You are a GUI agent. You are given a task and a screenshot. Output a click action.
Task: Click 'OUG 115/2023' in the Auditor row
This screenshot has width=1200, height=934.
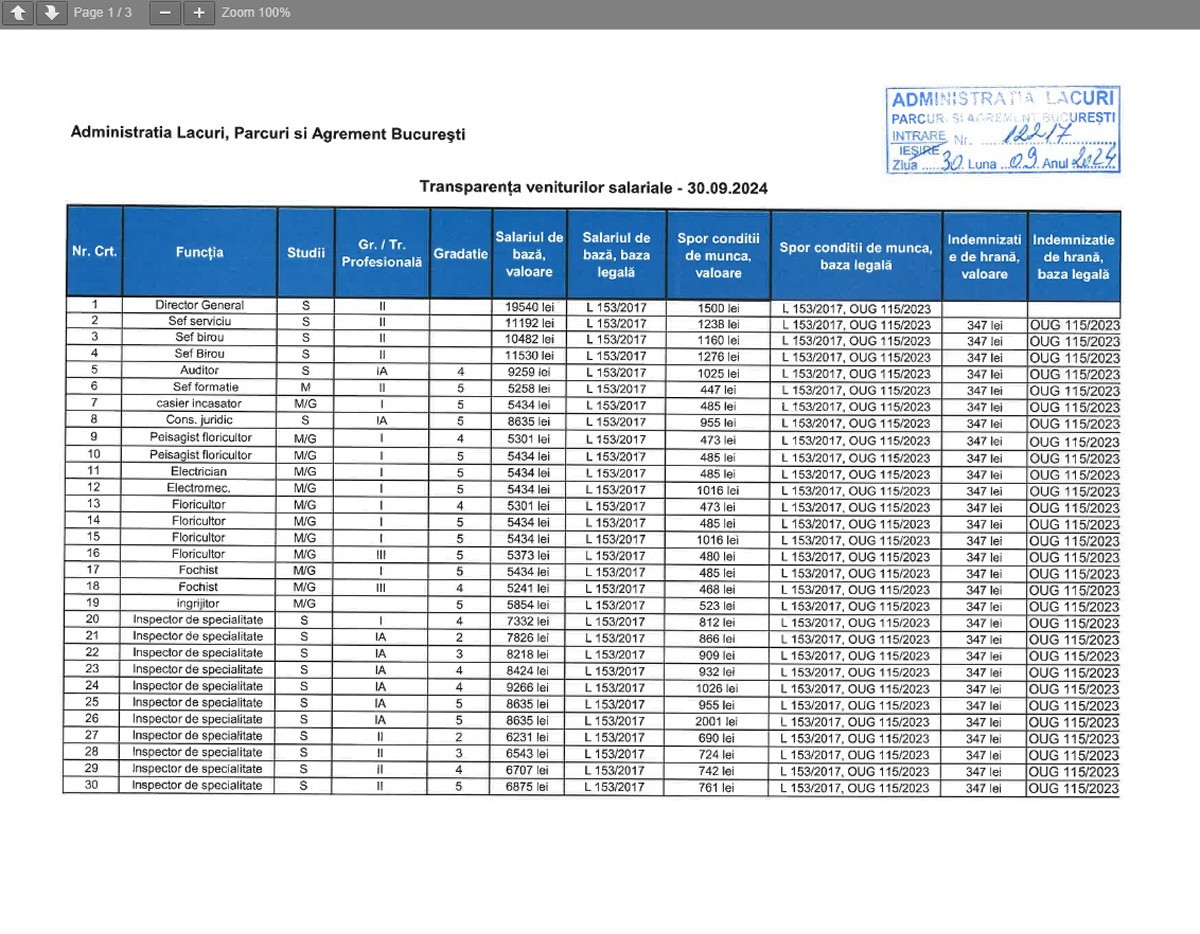(1074, 374)
